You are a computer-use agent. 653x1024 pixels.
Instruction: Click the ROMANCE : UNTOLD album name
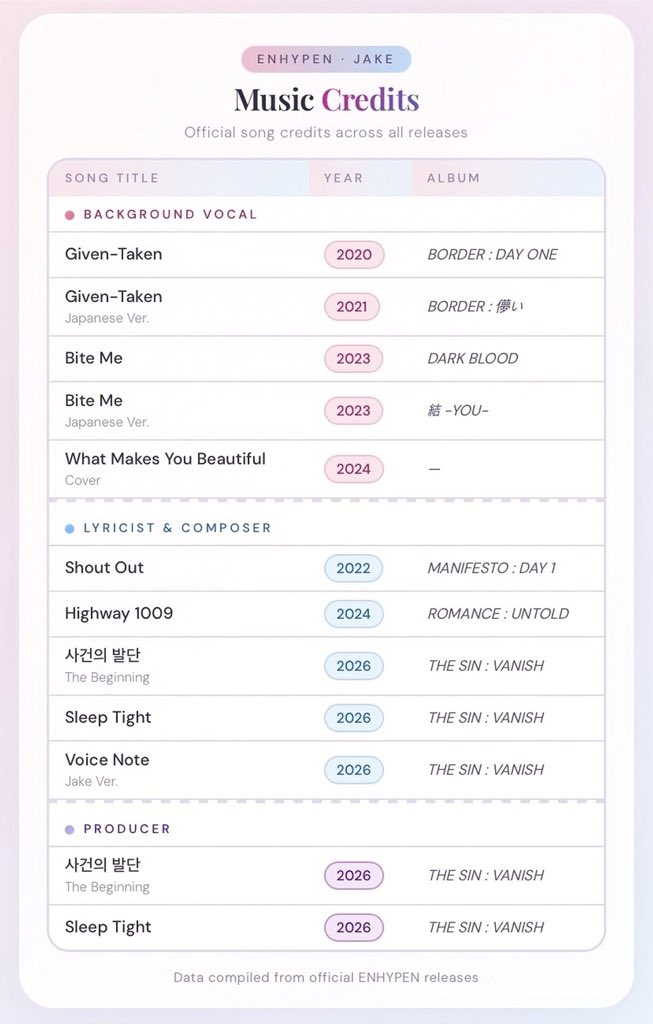click(498, 614)
